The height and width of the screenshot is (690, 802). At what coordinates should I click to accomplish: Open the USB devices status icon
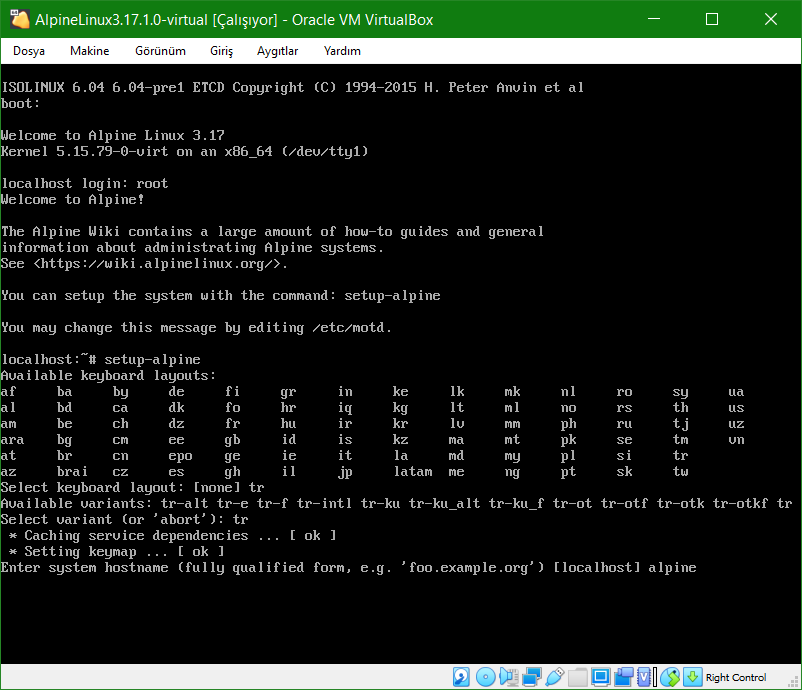(x=554, y=677)
